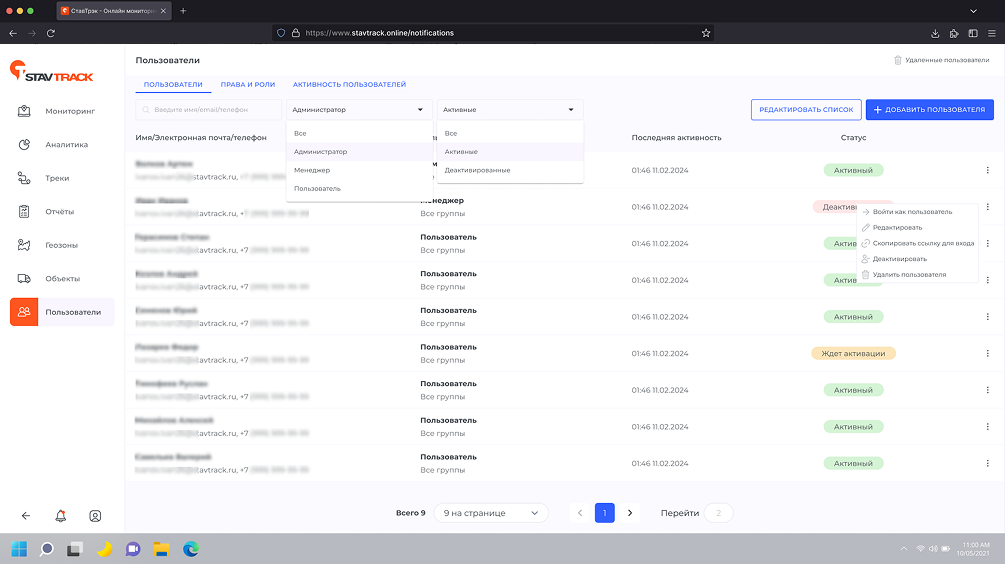Viewport: 1005px width, 564px height.
Task: Open Треки section in sidebar
Action: pos(62,178)
